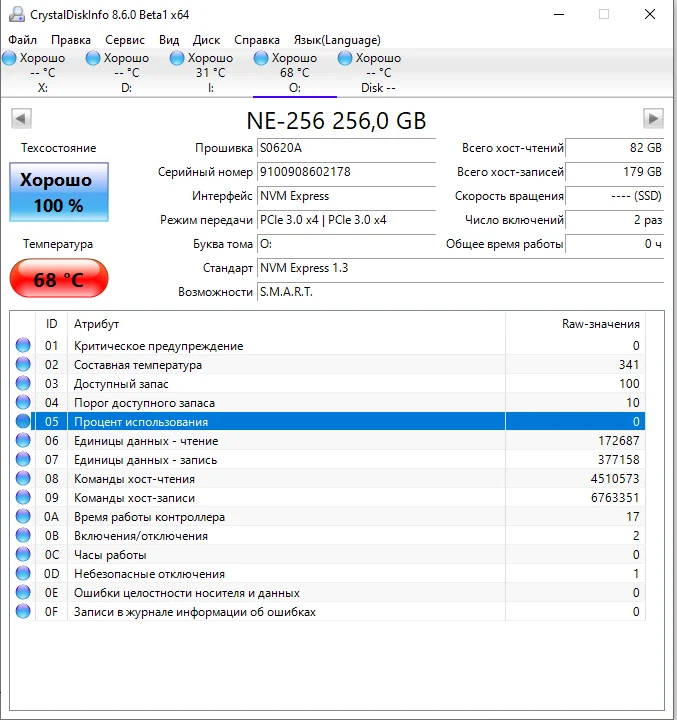Click status icon of row 01 Критическое предупреждение
677x720 pixels.
point(23,345)
